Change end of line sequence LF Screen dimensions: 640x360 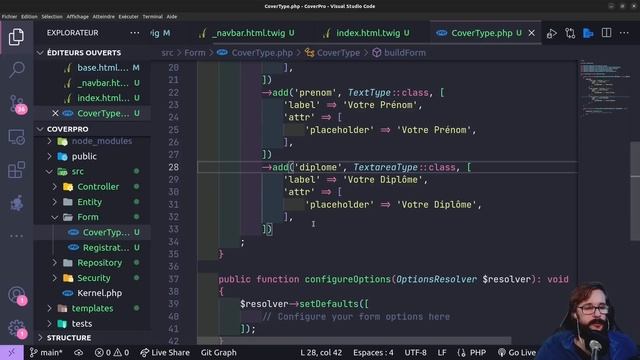[442, 352]
